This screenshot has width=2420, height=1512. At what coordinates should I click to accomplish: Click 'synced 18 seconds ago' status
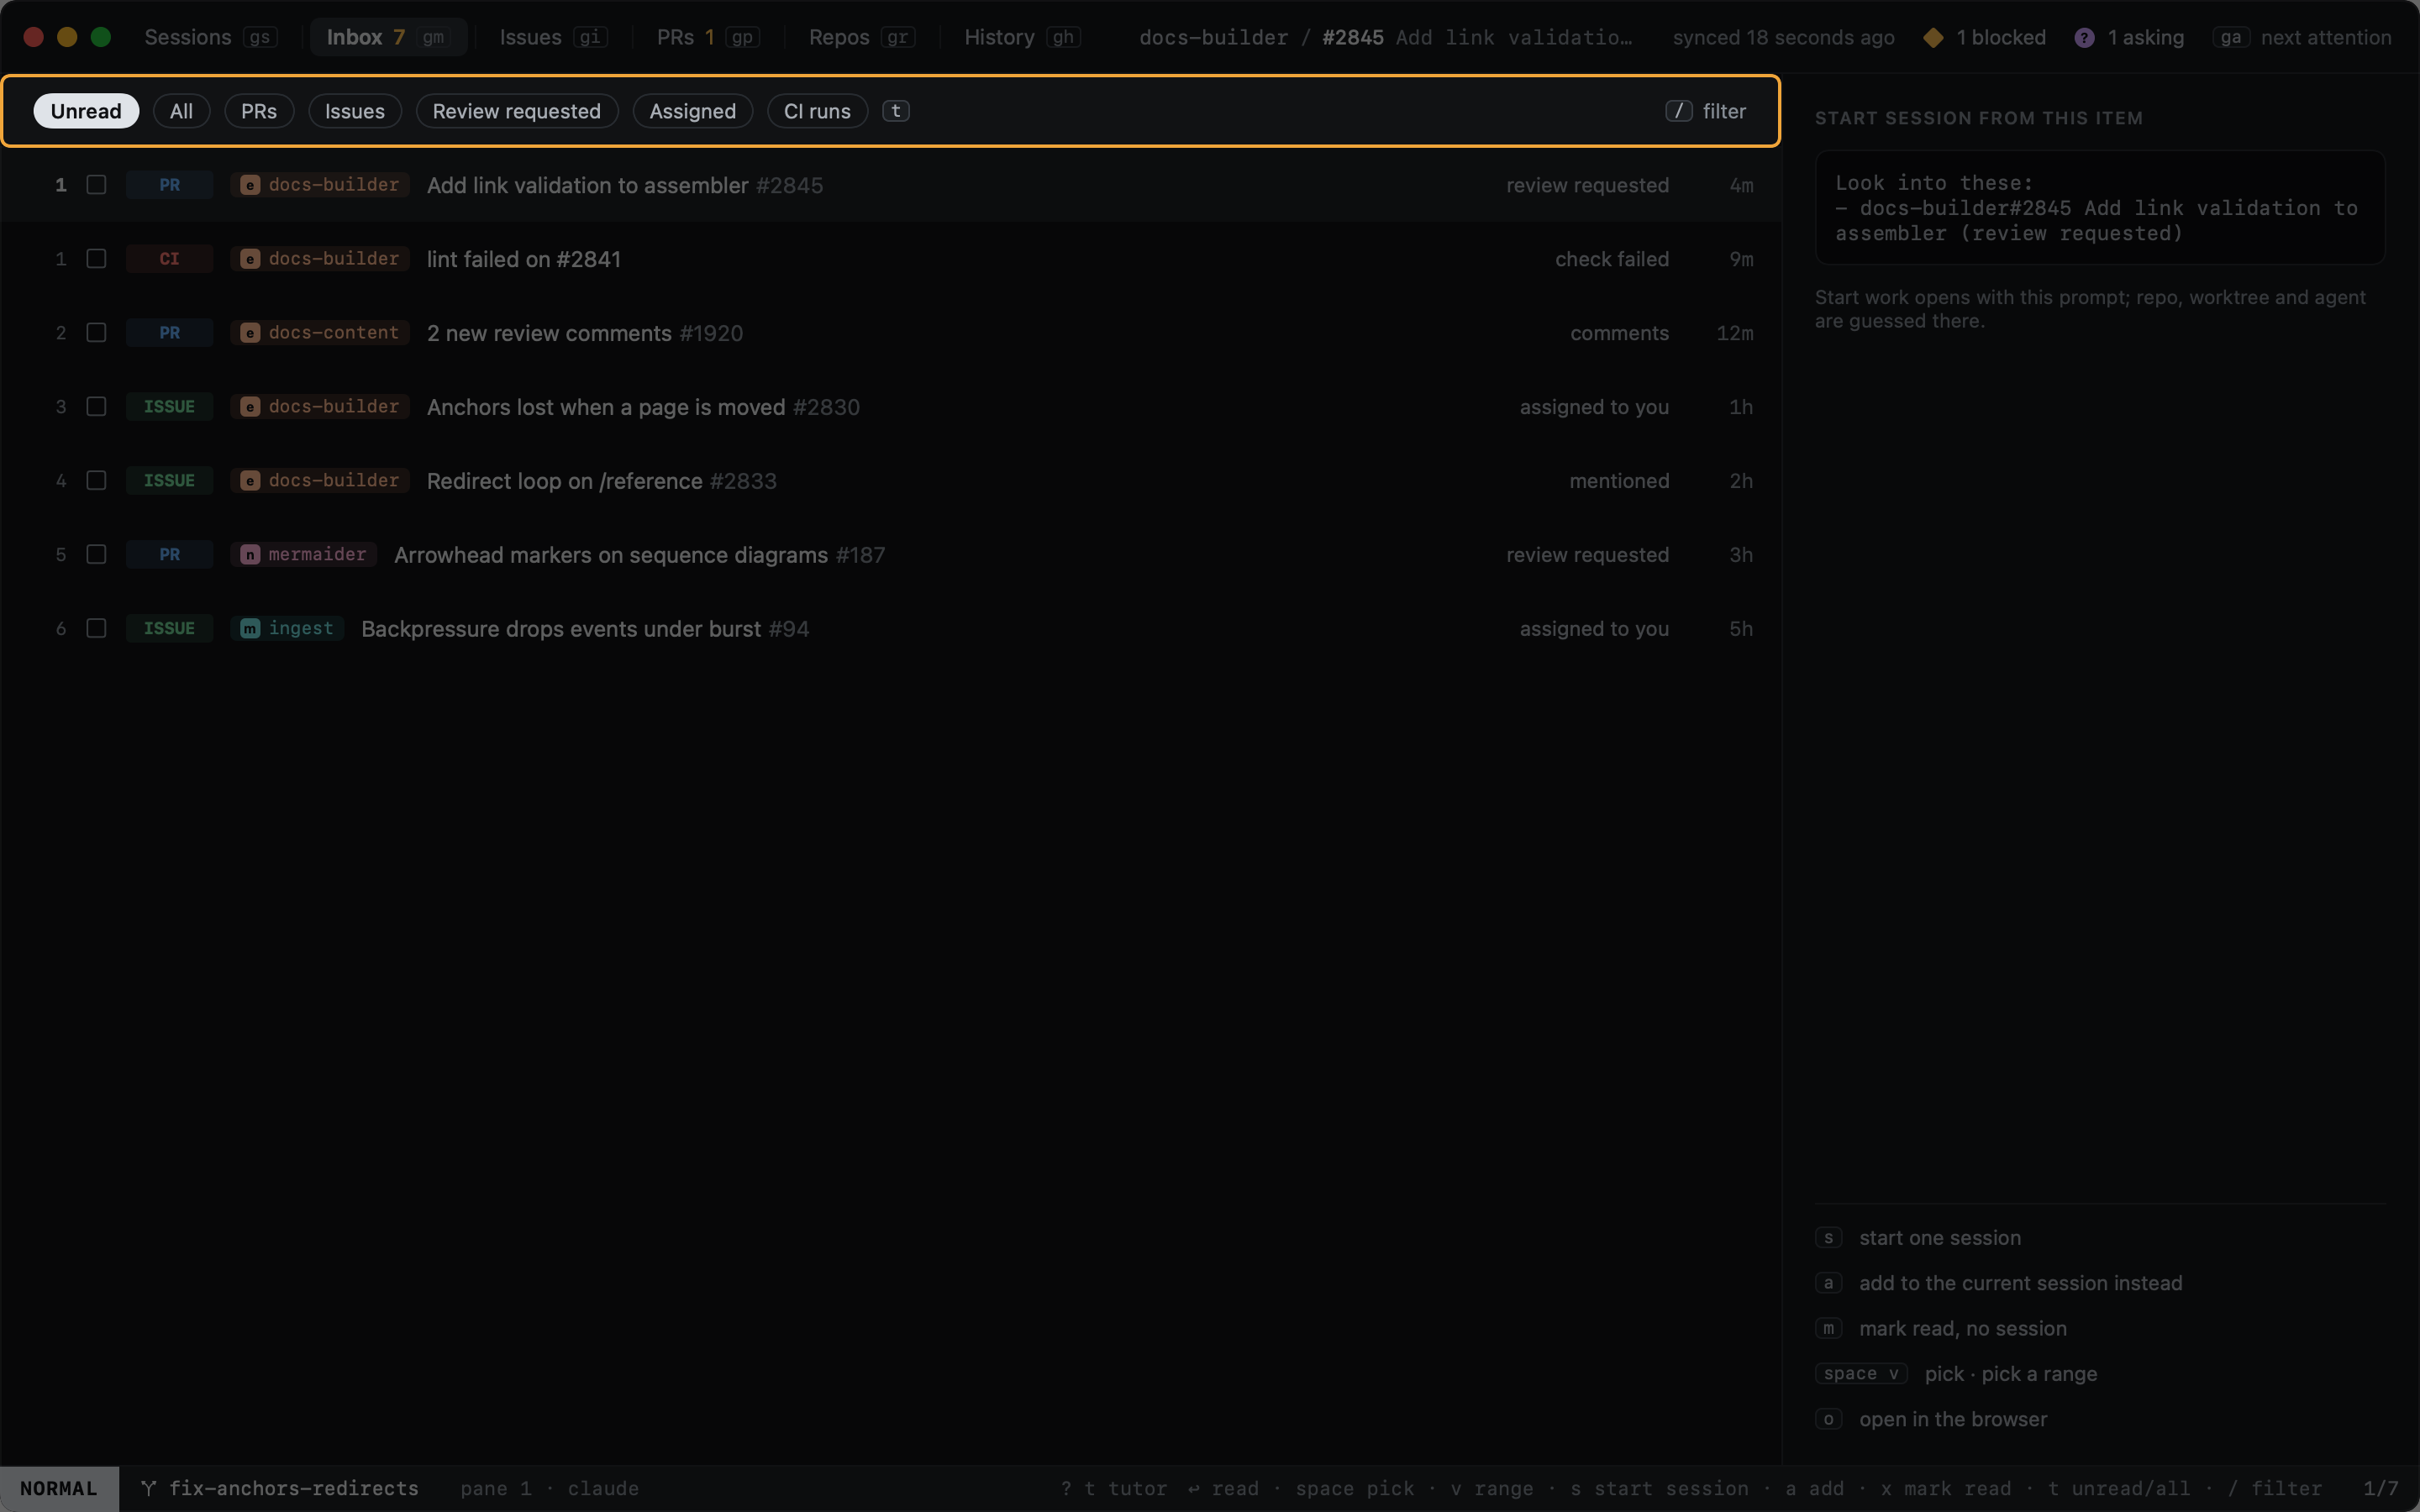click(1784, 38)
